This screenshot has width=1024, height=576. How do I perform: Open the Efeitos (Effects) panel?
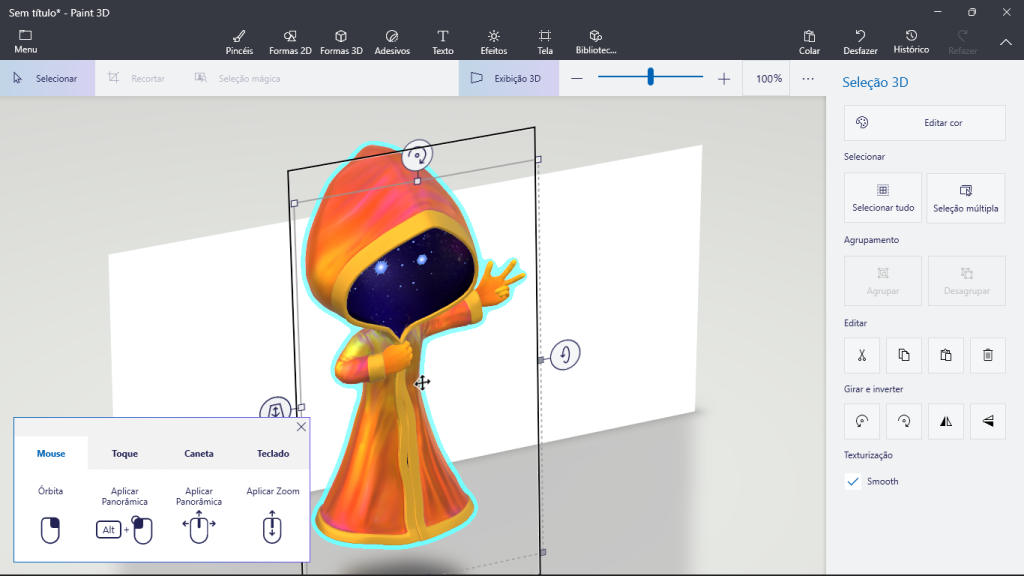pos(493,40)
